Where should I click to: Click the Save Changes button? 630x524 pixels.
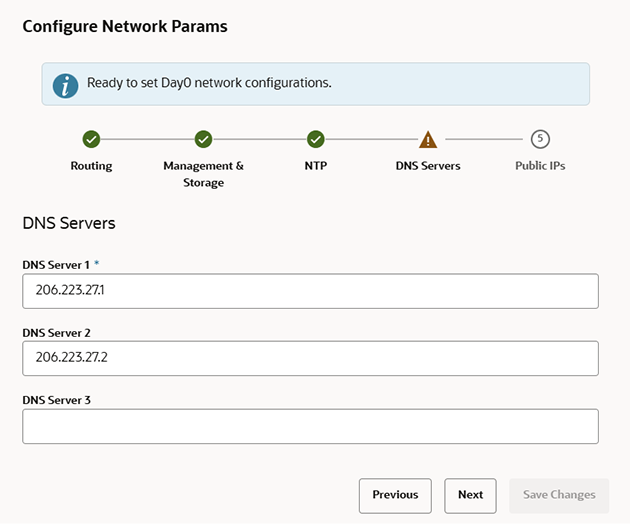(x=559, y=495)
